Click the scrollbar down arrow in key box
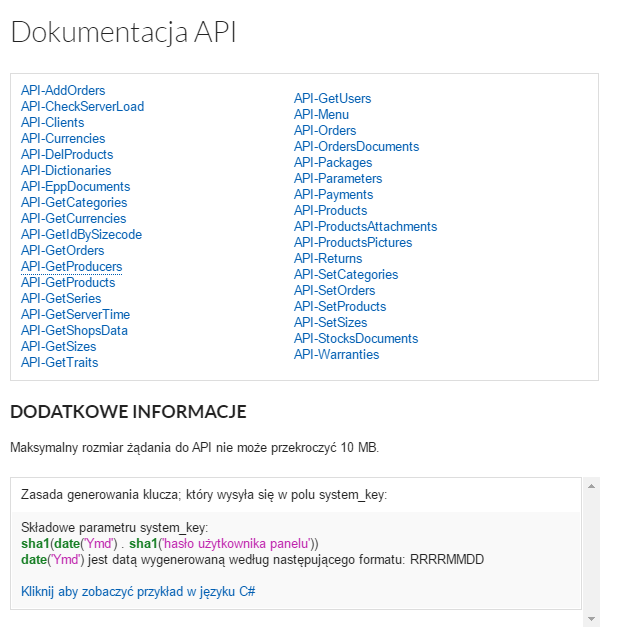618x627 pixels. [x=591, y=619]
